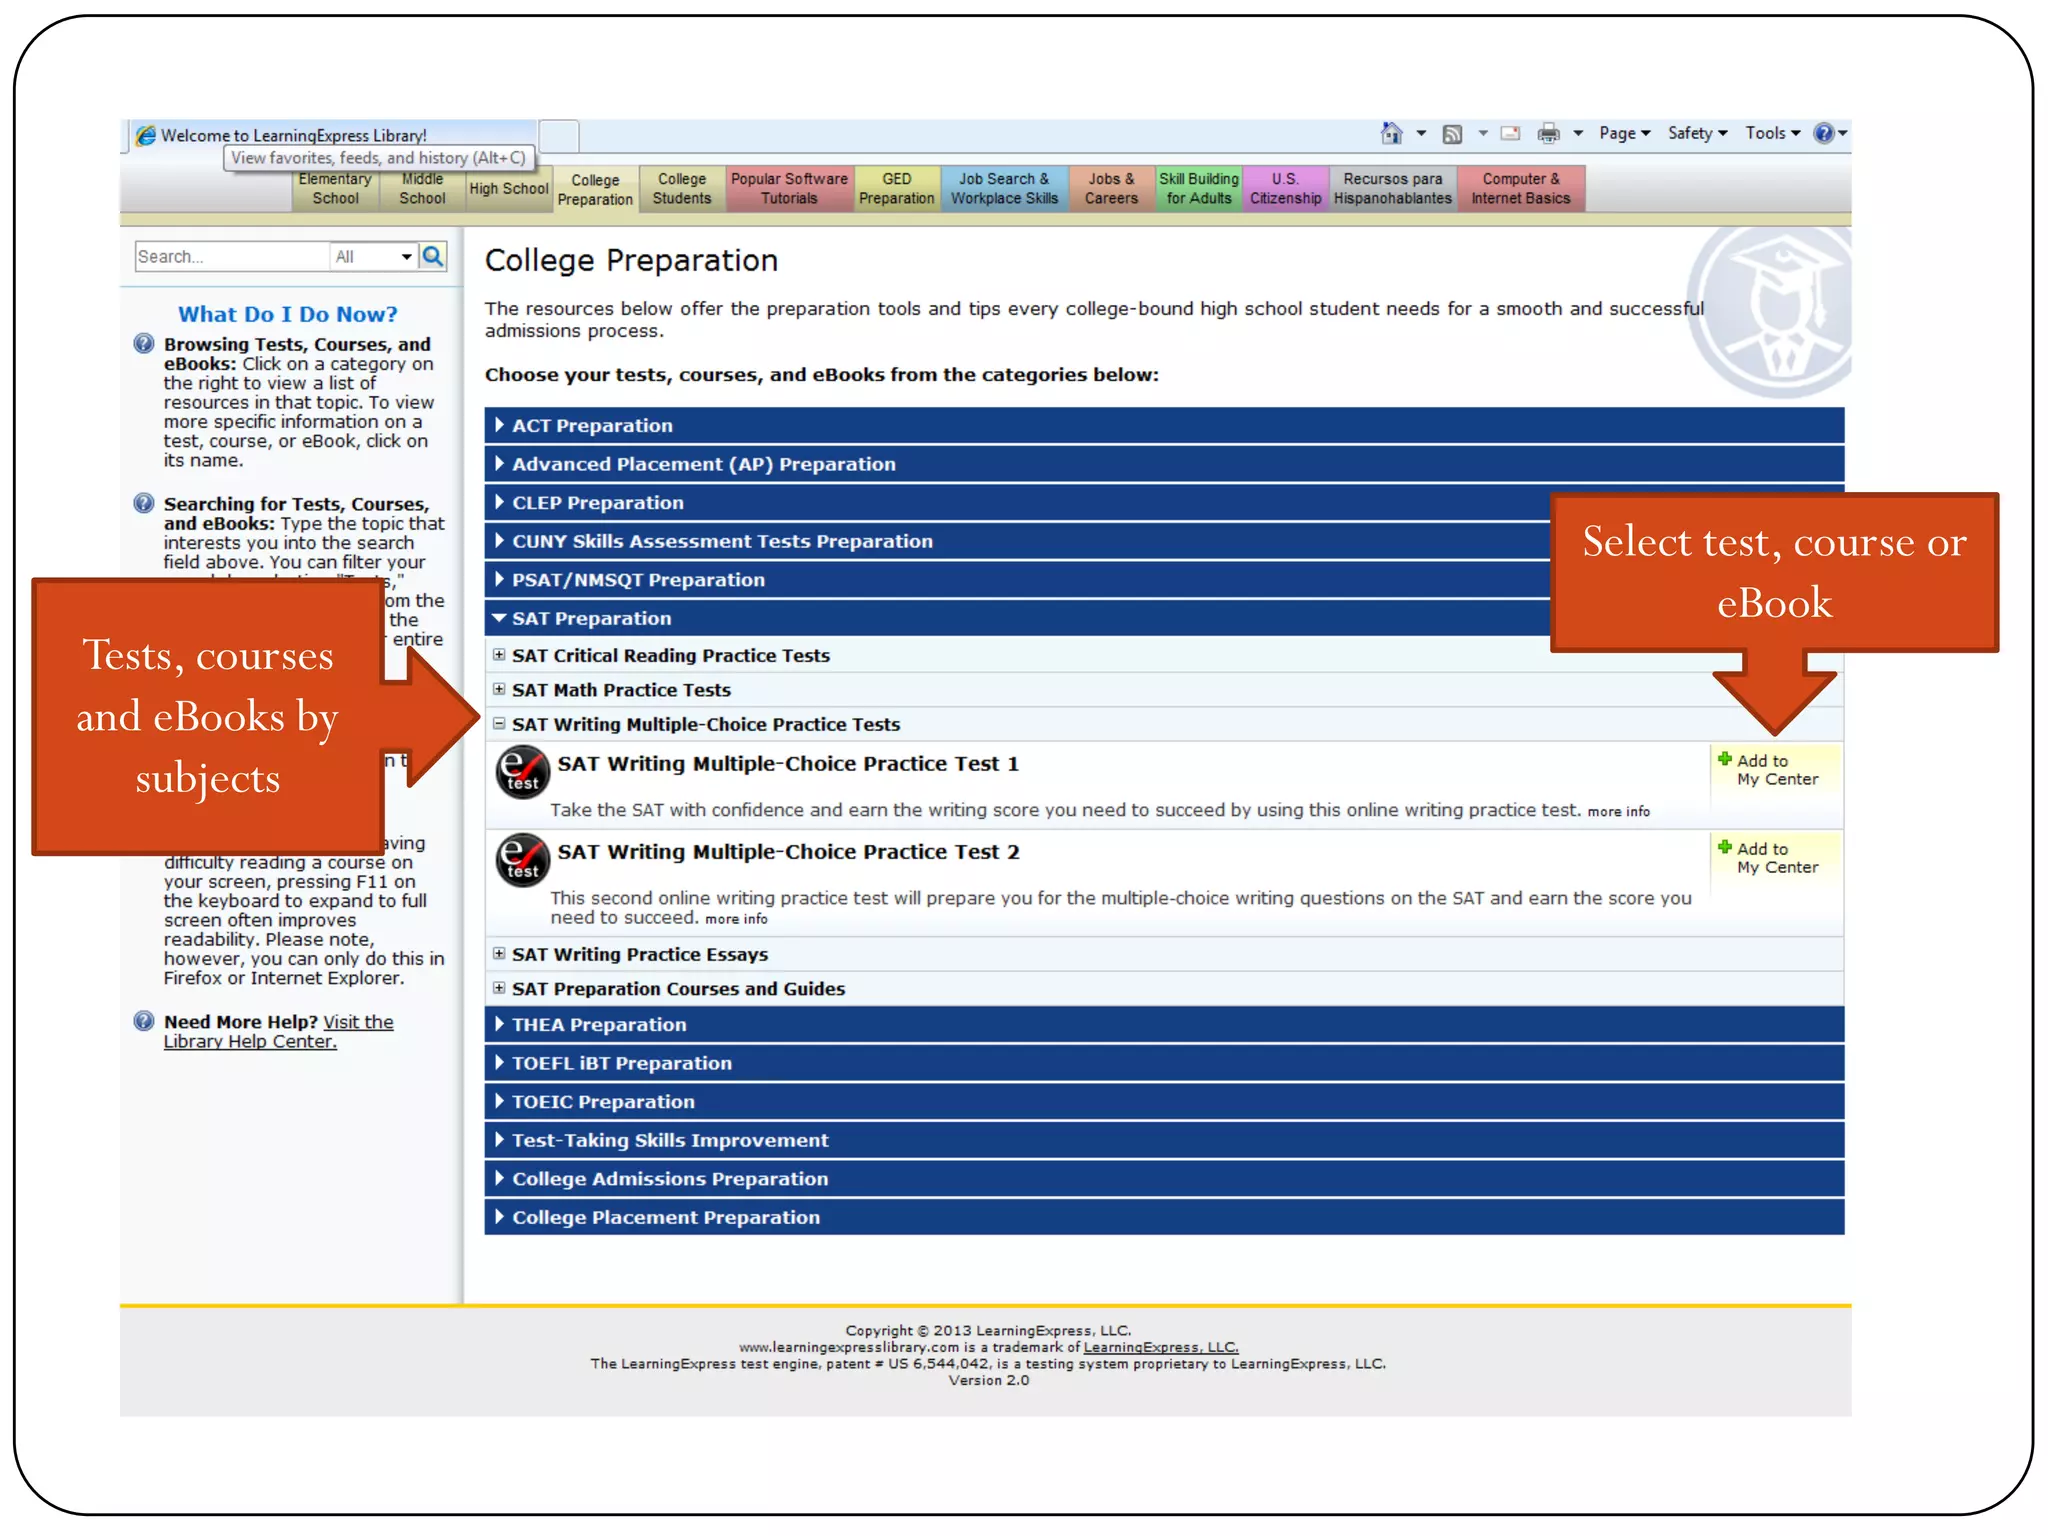The height and width of the screenshot is (1536, 2048).
Task: Click the Search text field
Action: (232, 257)
